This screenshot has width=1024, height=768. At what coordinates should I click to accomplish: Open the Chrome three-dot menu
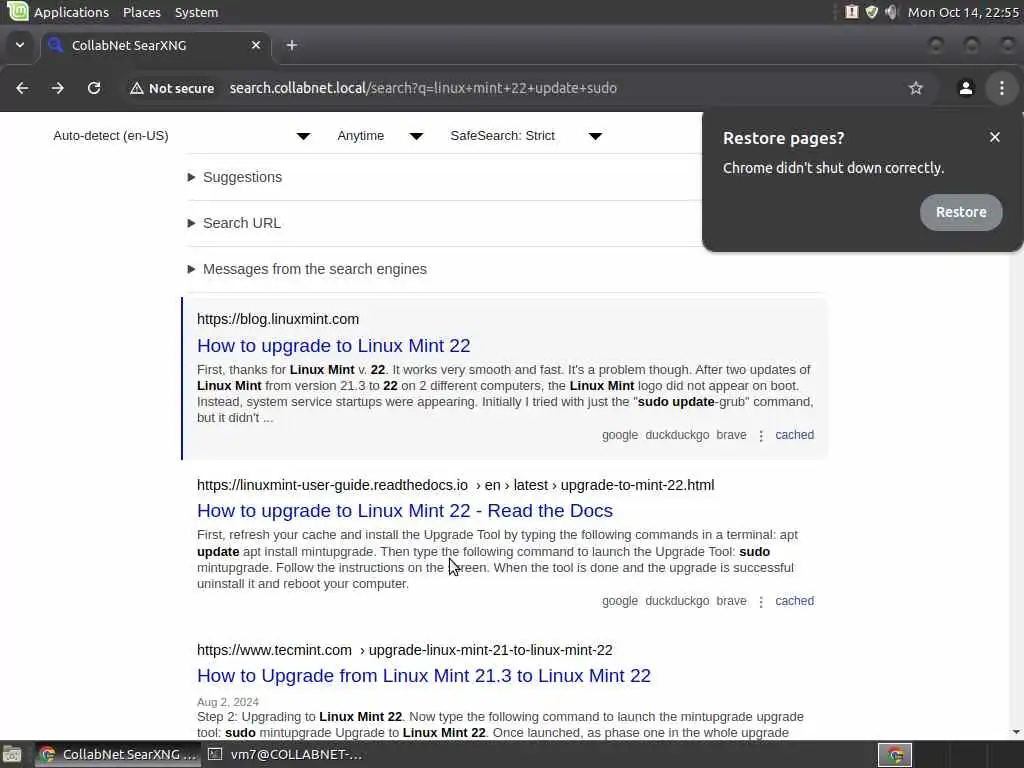coord(1002,88)
